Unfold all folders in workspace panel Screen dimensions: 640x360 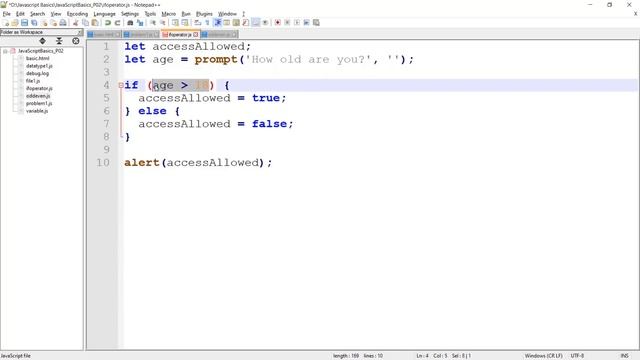(42, 41)
